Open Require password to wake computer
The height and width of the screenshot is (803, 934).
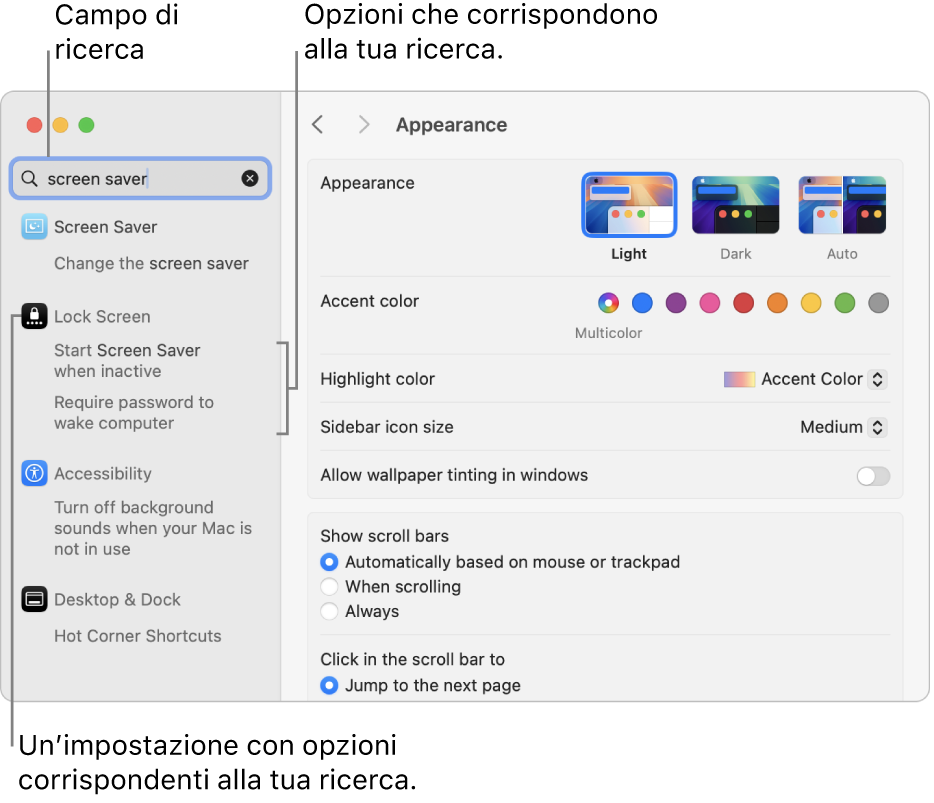coord(134,412)
